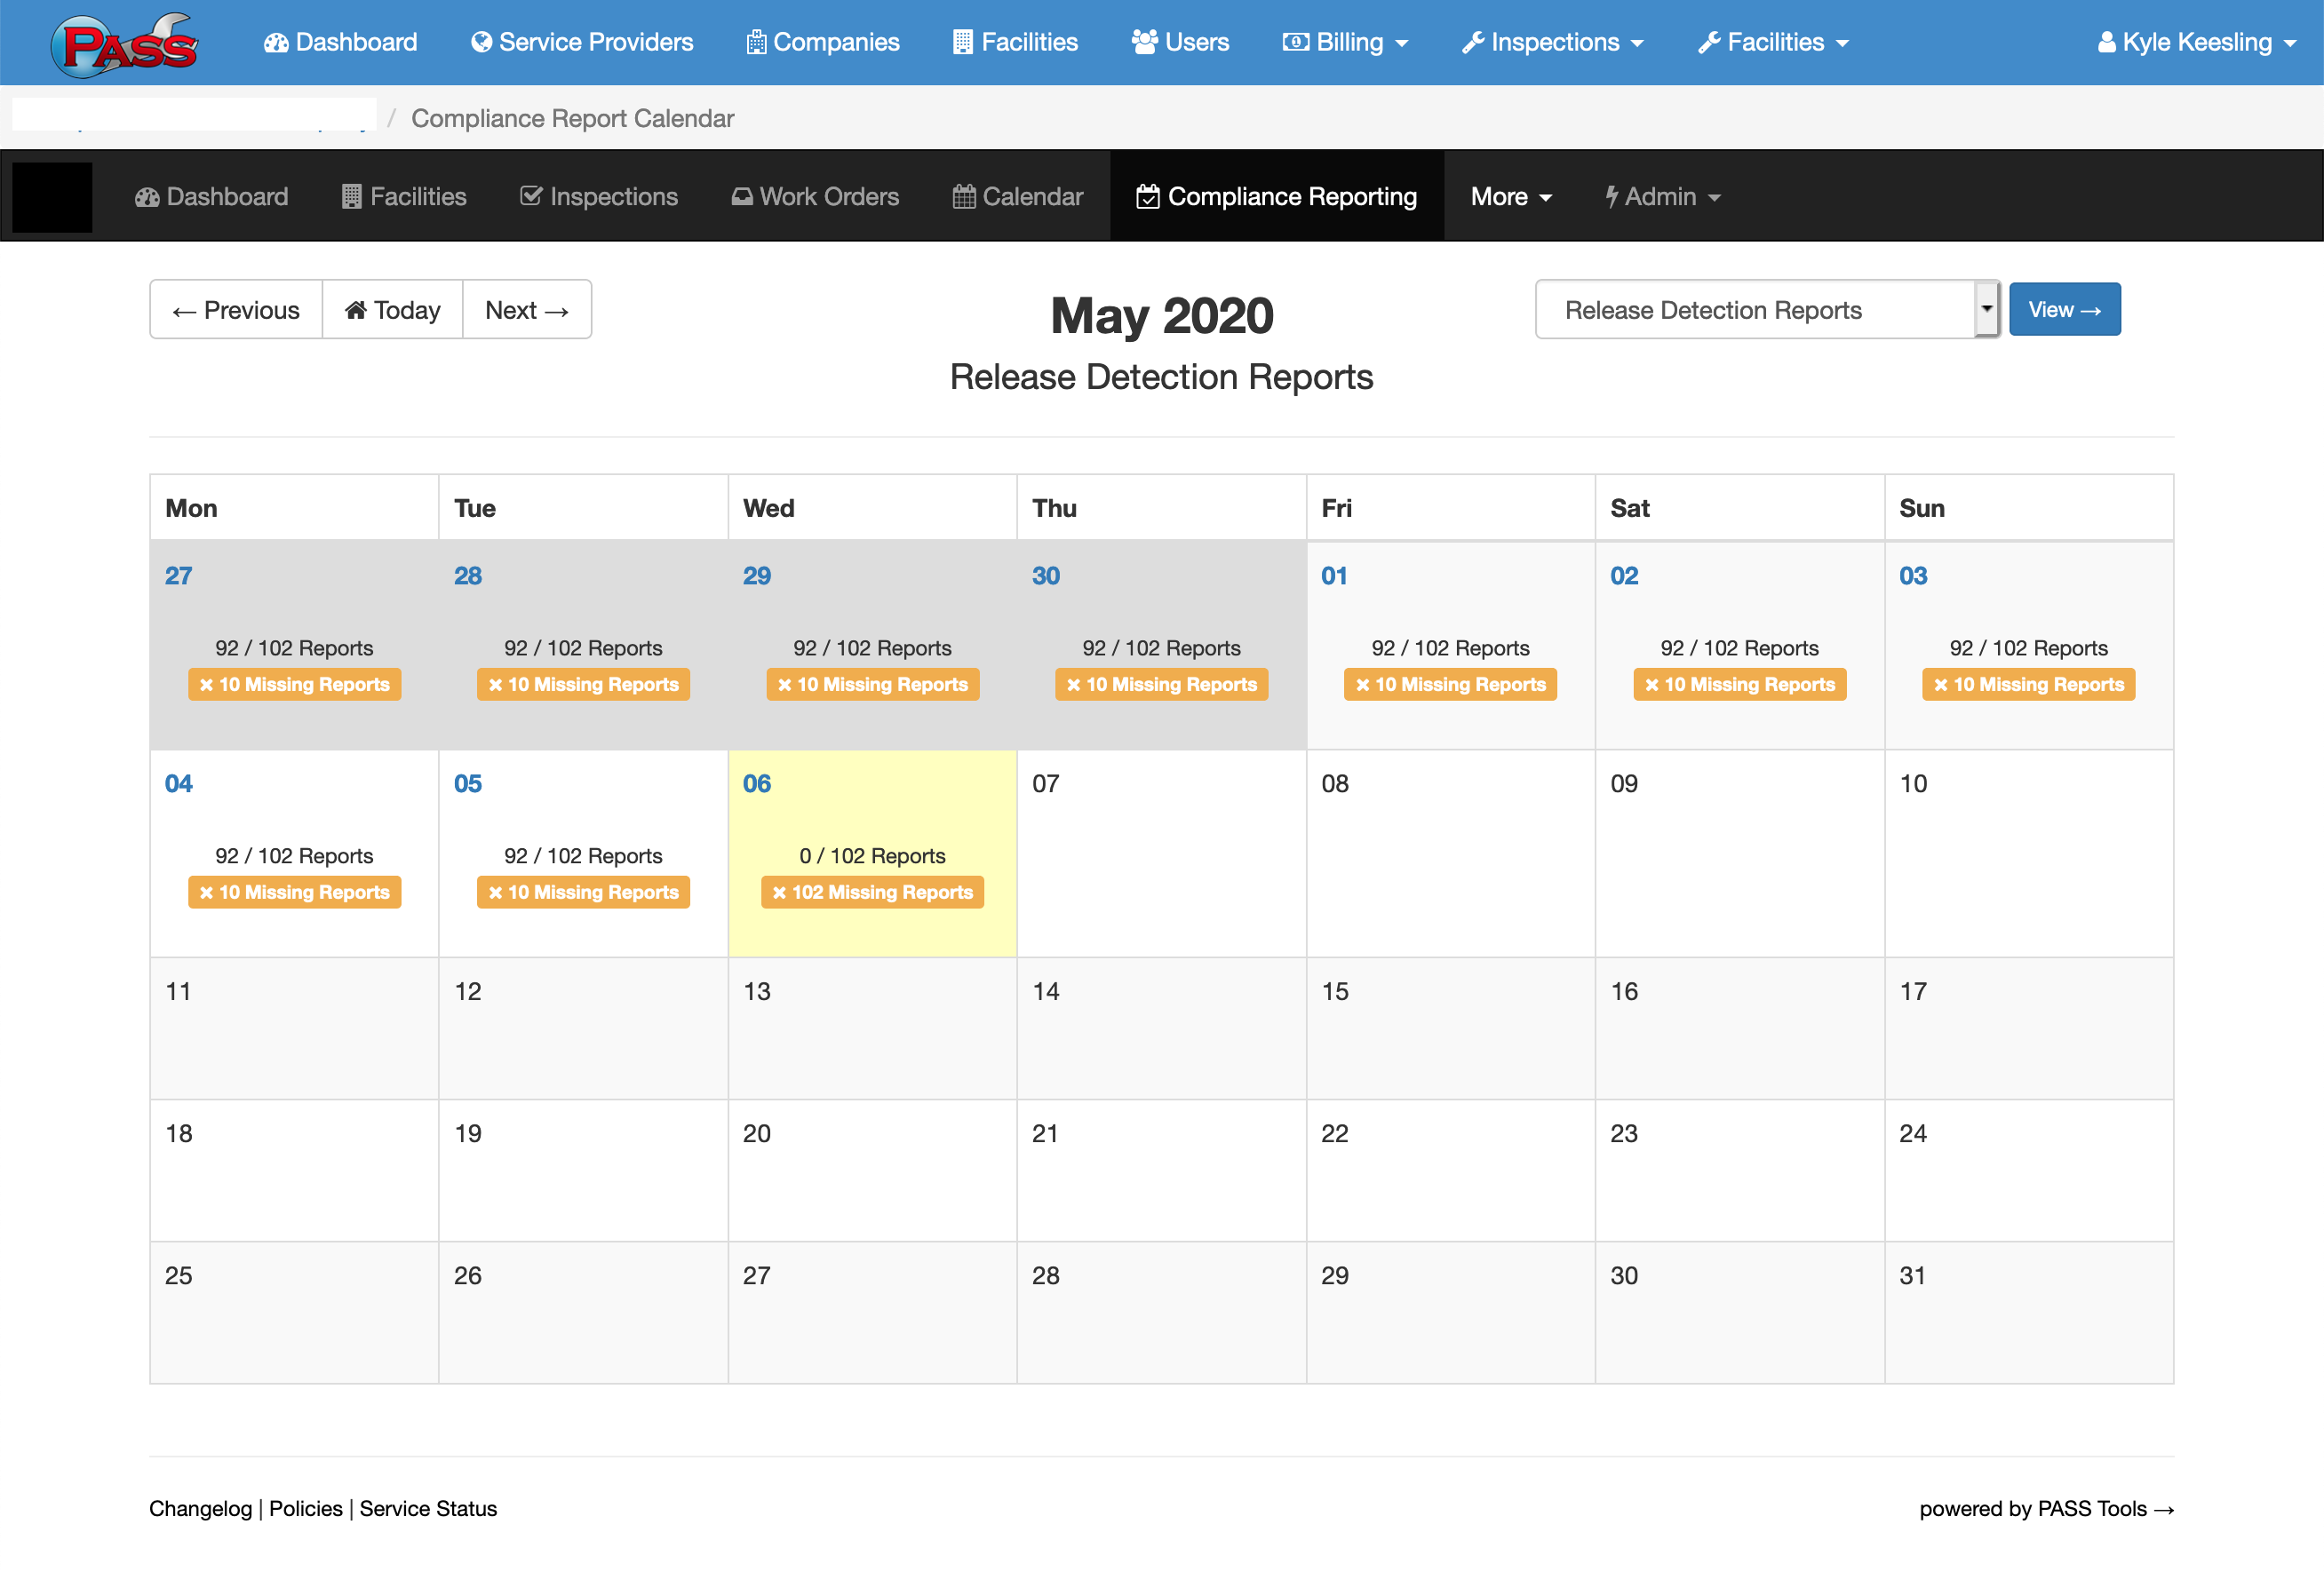Open the Changelog link

(199, 1508)
